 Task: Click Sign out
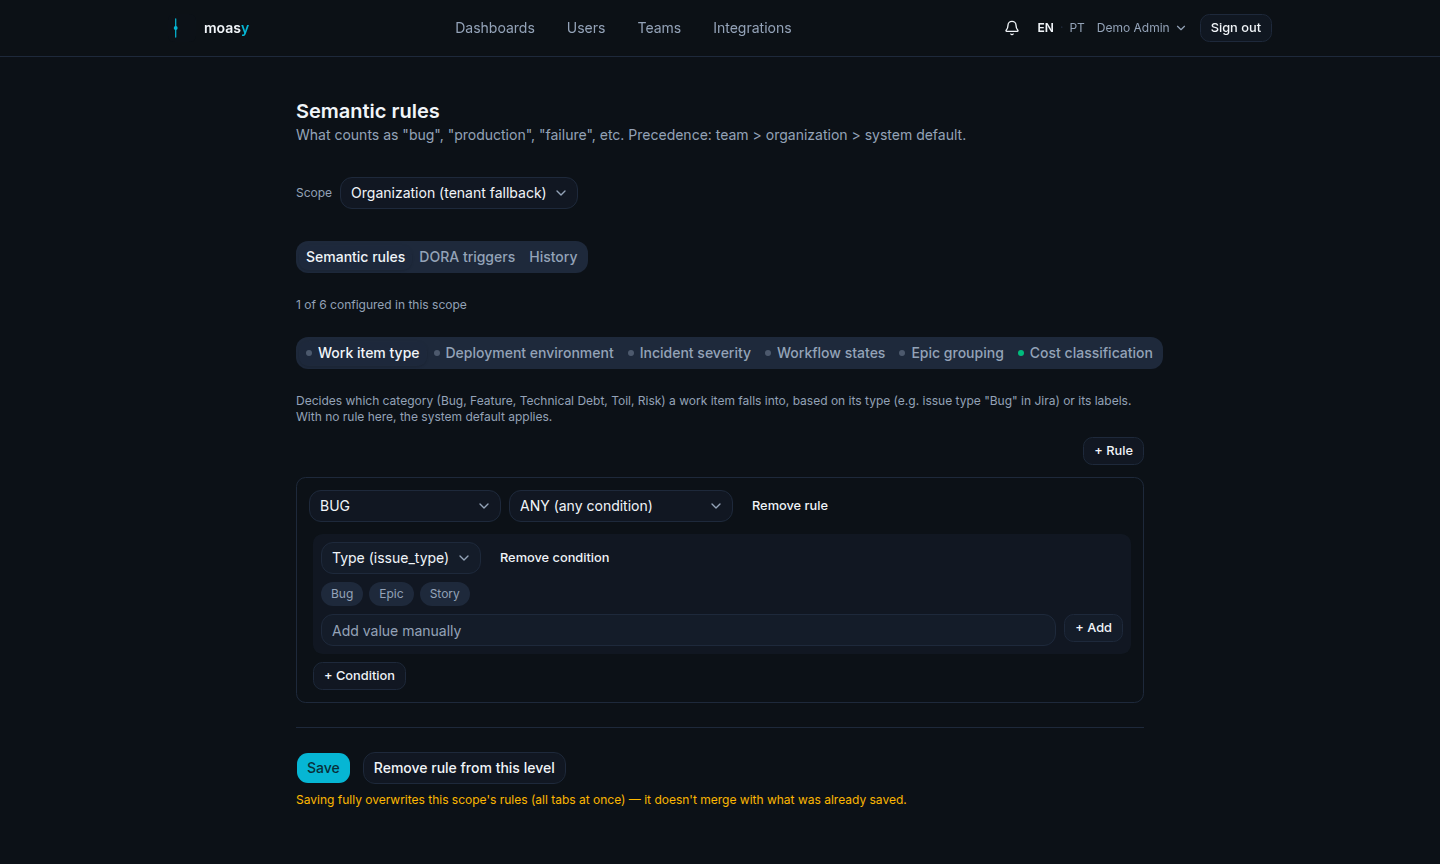point(1235,28)
